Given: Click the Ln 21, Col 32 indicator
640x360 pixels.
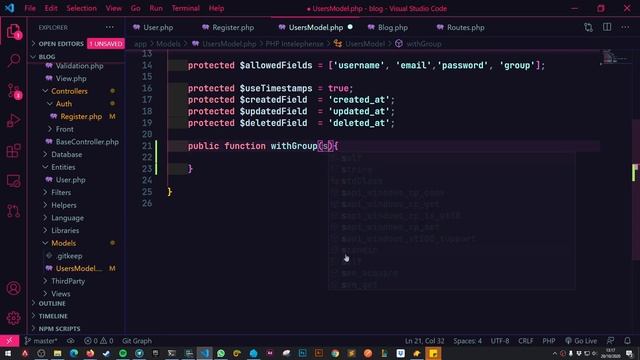Looking at the screenshot, I should point(424,340).
